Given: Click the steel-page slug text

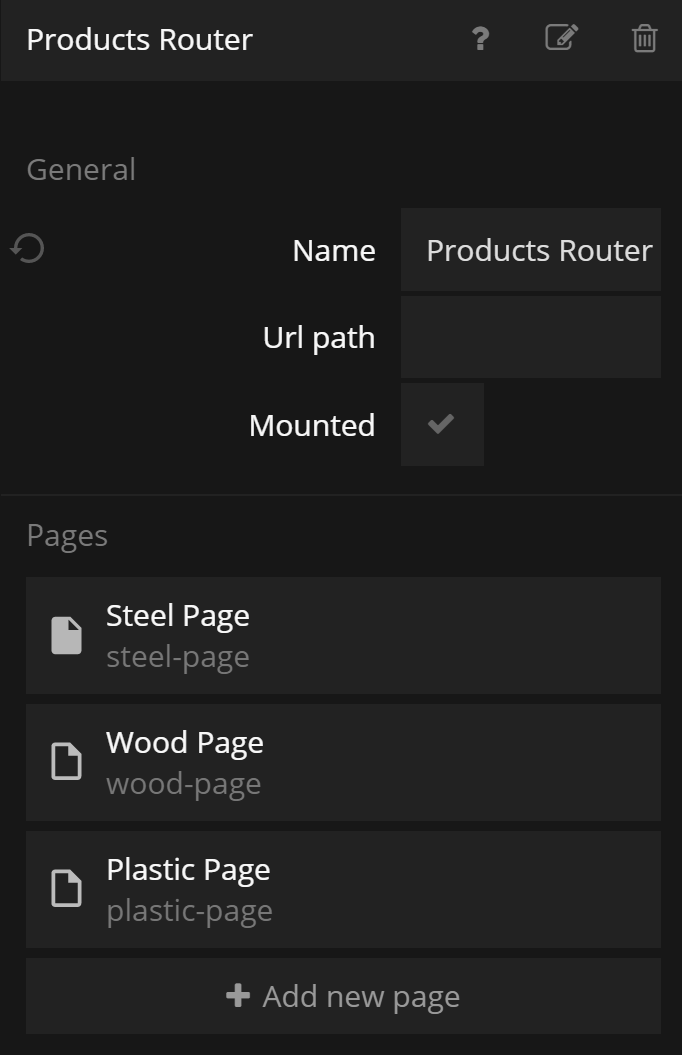Looking at the screenshot, I should 178,657.
